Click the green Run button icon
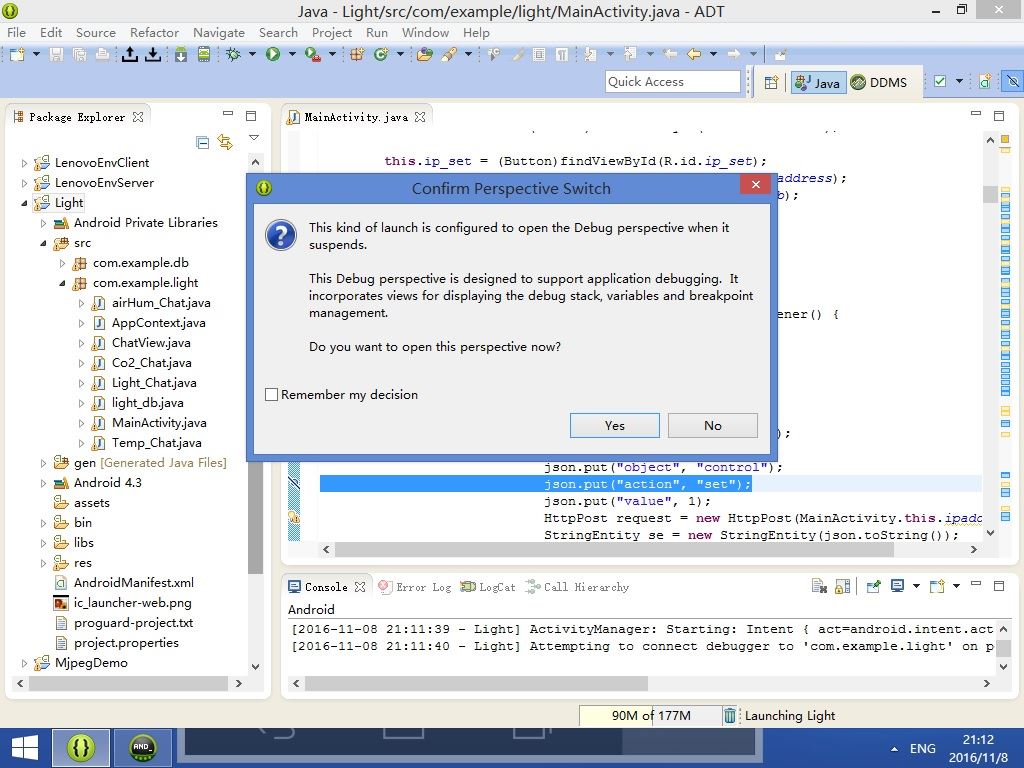Screen dimensions: 1024x768 coord(273,54)
